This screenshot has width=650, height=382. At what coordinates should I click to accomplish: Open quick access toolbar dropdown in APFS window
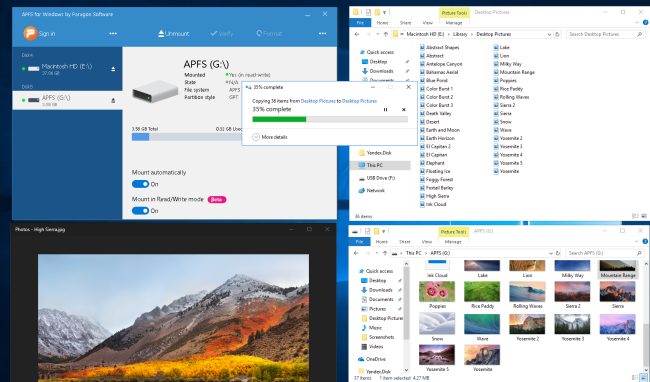click(384, 231)
